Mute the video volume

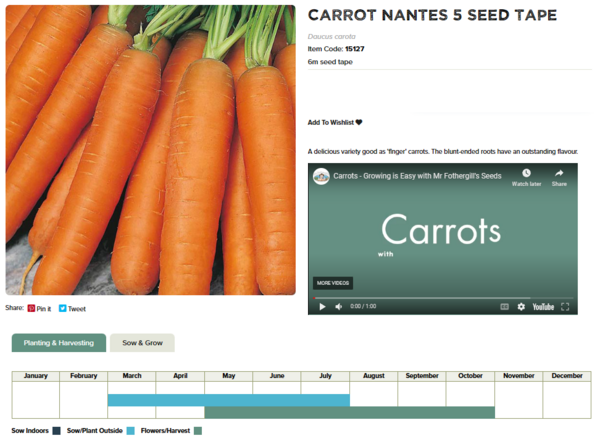coord(339,307)
